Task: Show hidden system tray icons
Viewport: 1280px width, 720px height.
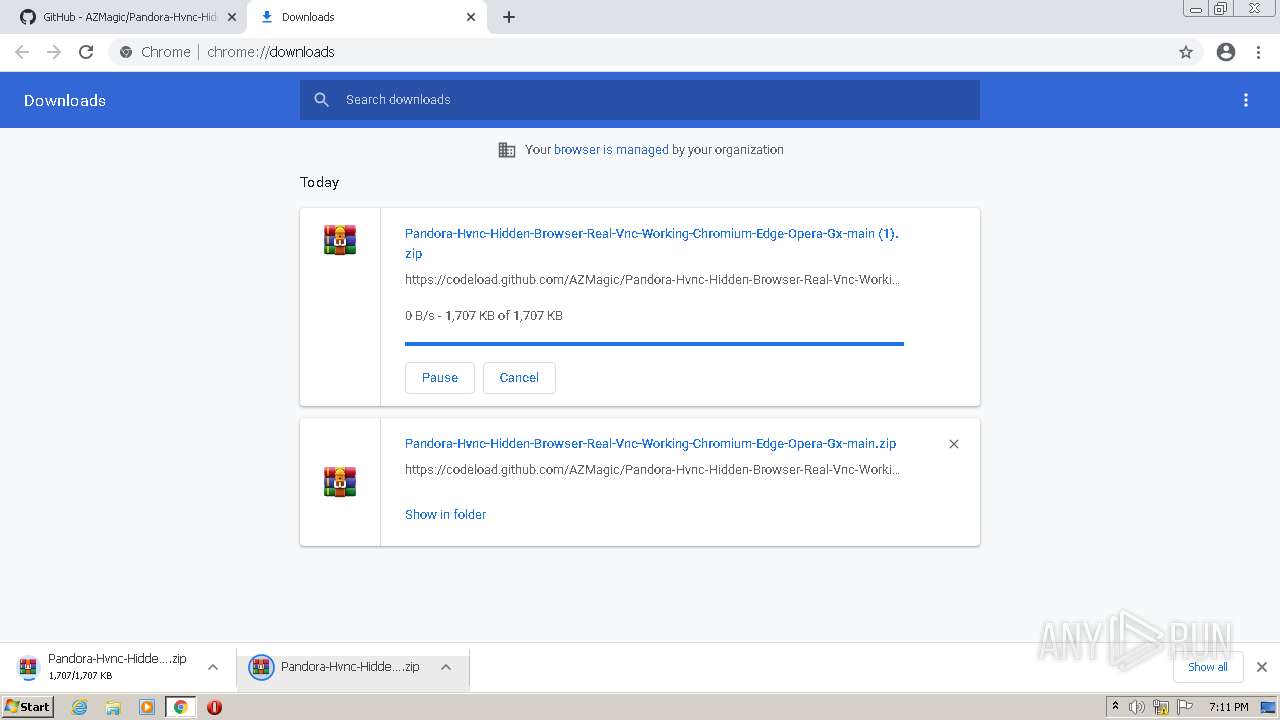Action: [x=1115, y=707]
